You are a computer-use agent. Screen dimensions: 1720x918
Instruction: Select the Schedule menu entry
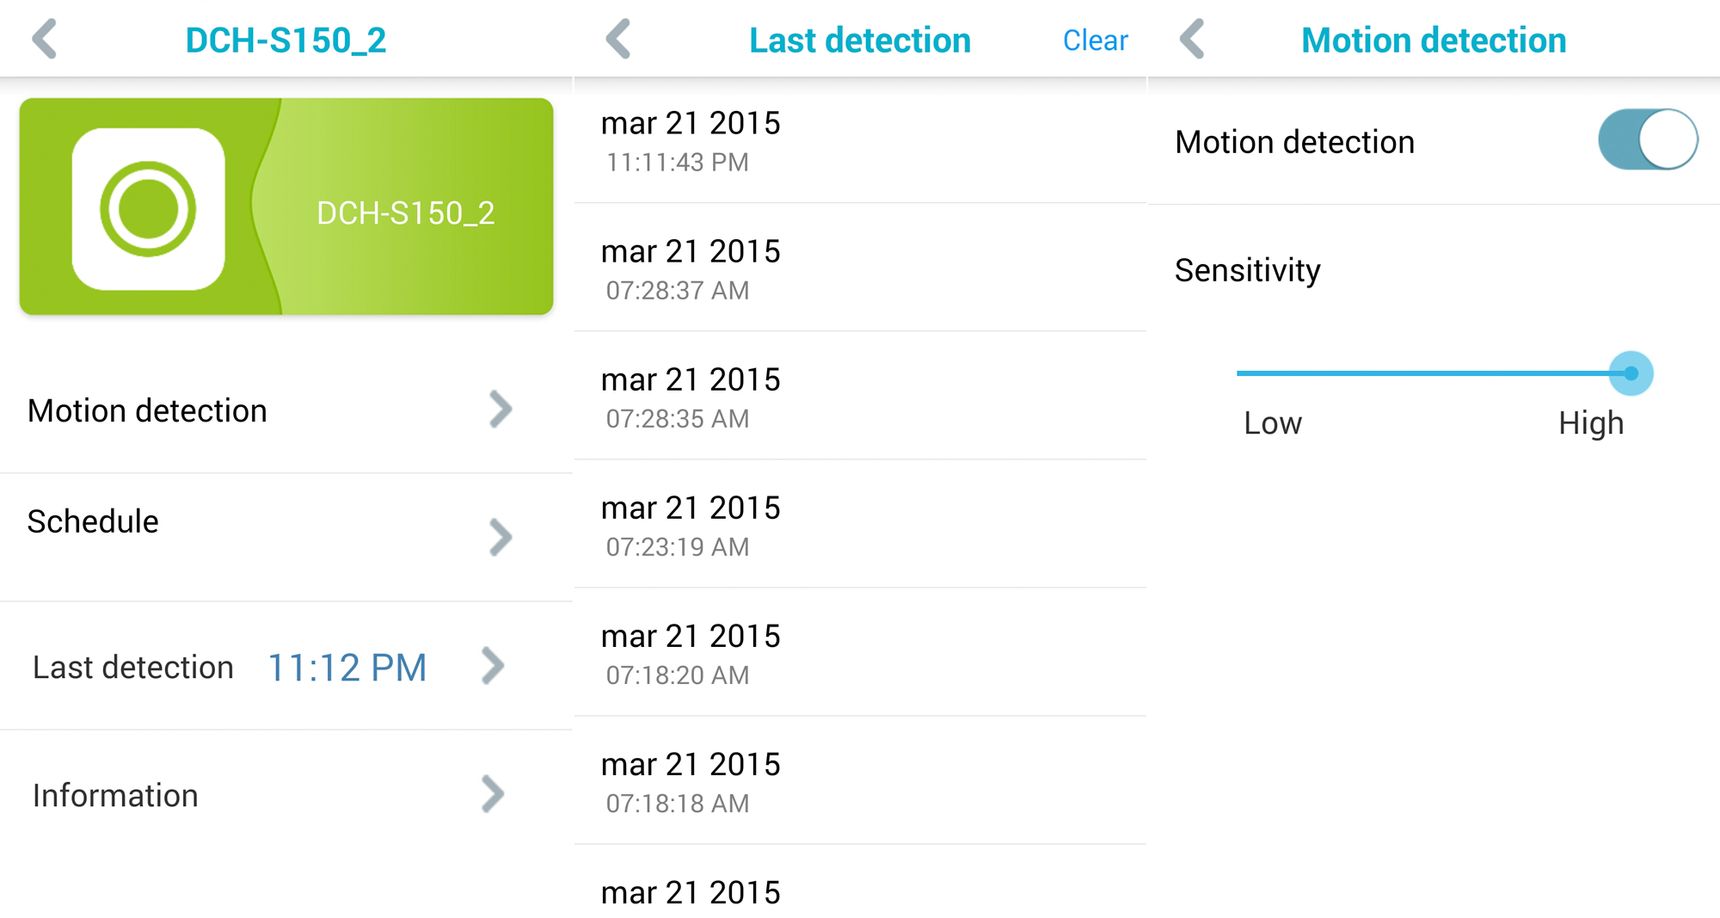pyautogui.click(x=286, y=537)
